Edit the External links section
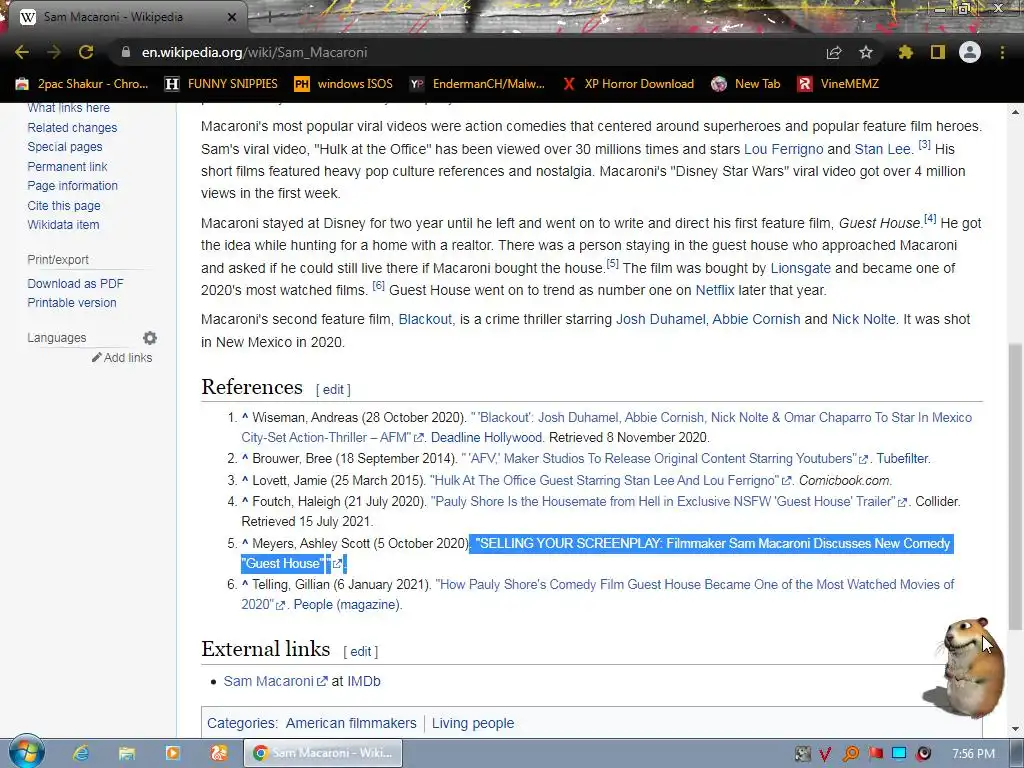1024x768 pixels. pyautogui.click(x=360, y=651)
